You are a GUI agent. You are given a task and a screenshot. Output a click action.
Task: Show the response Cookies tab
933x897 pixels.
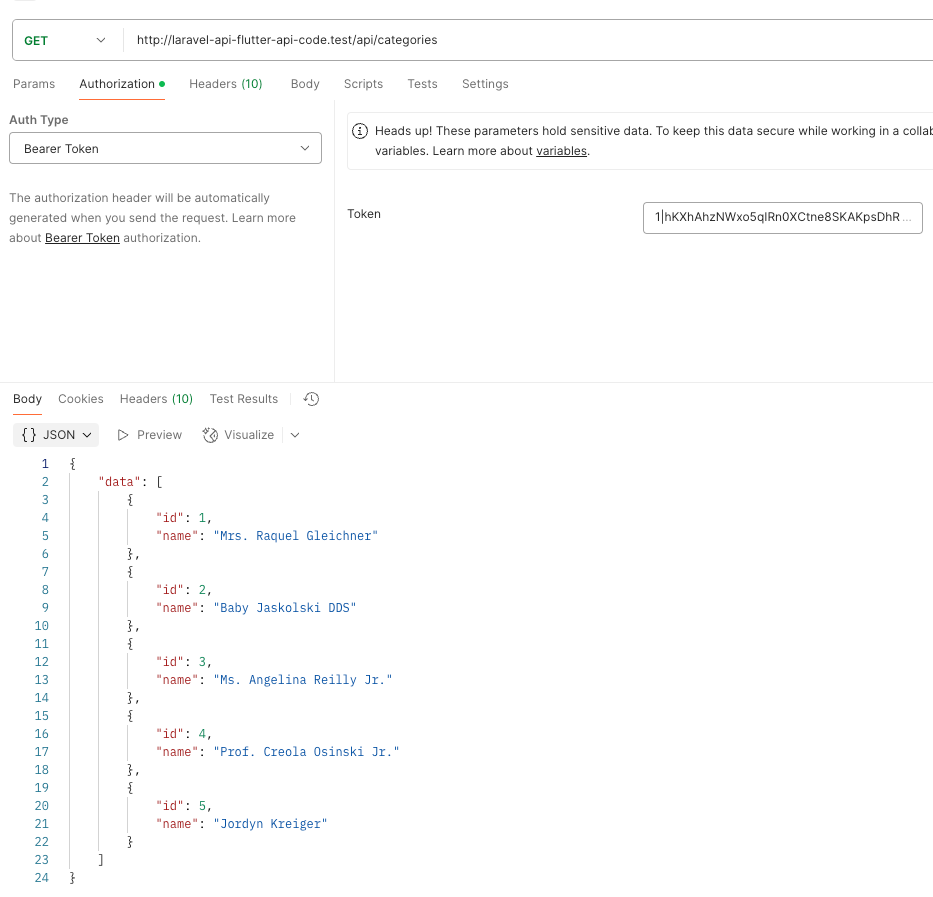click(81, 399)
